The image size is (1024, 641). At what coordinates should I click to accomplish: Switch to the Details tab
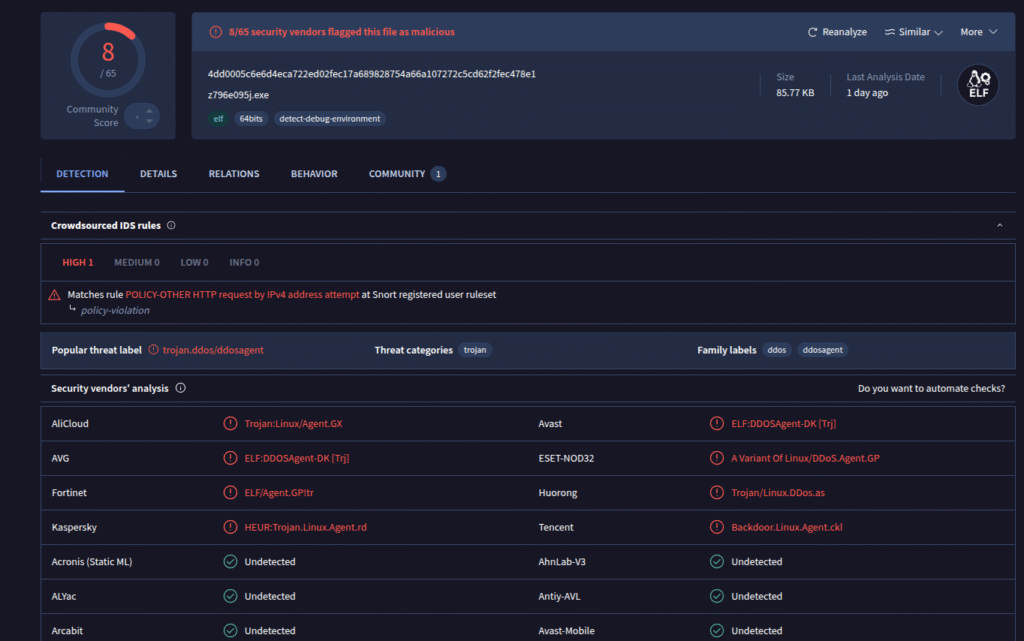158,174
